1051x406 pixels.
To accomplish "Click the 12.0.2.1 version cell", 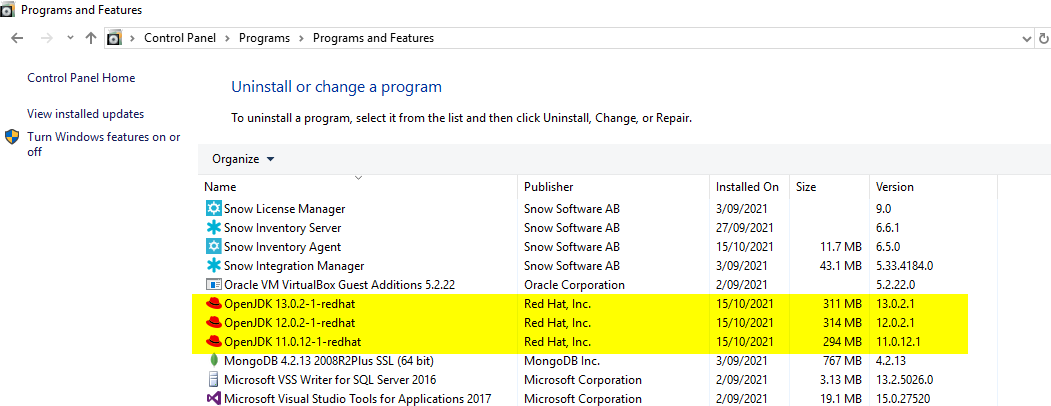I will (x=896, y=323).
